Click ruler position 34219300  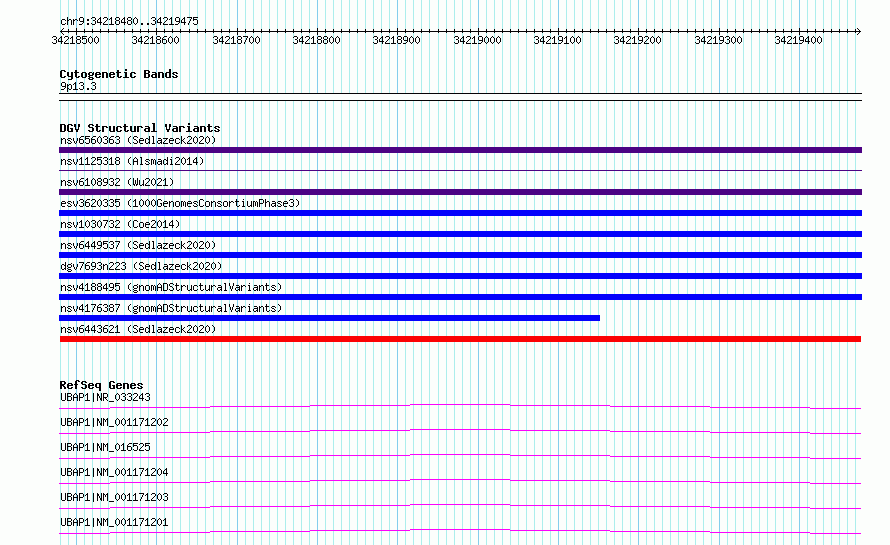[719, 40]
